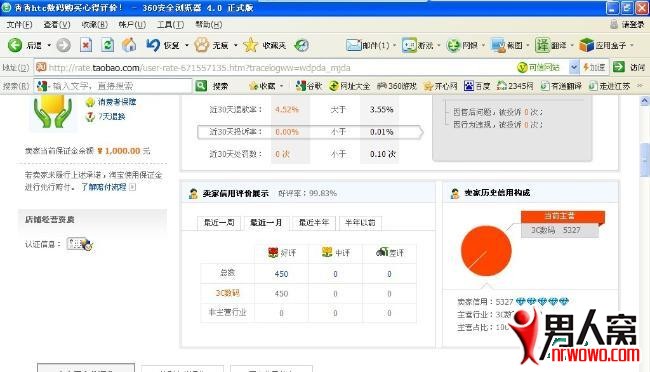Click the green search magnifier button

pos(201,86)
